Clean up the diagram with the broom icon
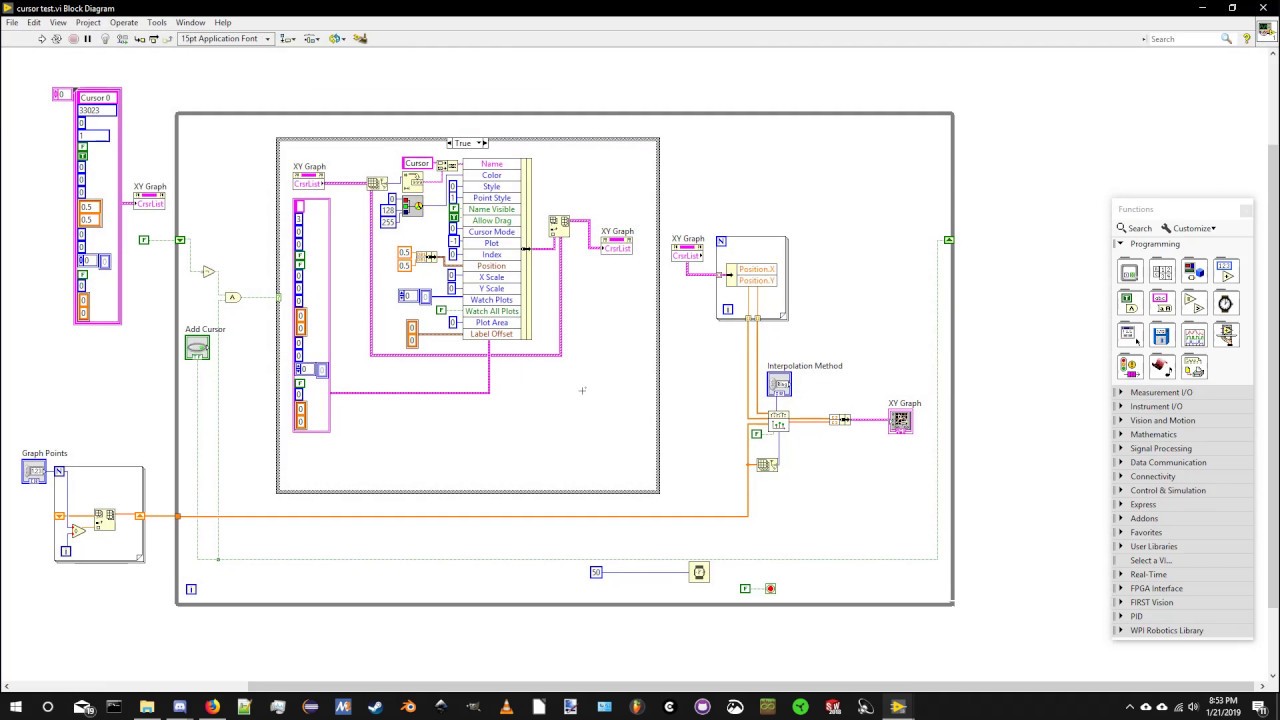This screenshot has width=1280, height=720. [x=360, y=39]
